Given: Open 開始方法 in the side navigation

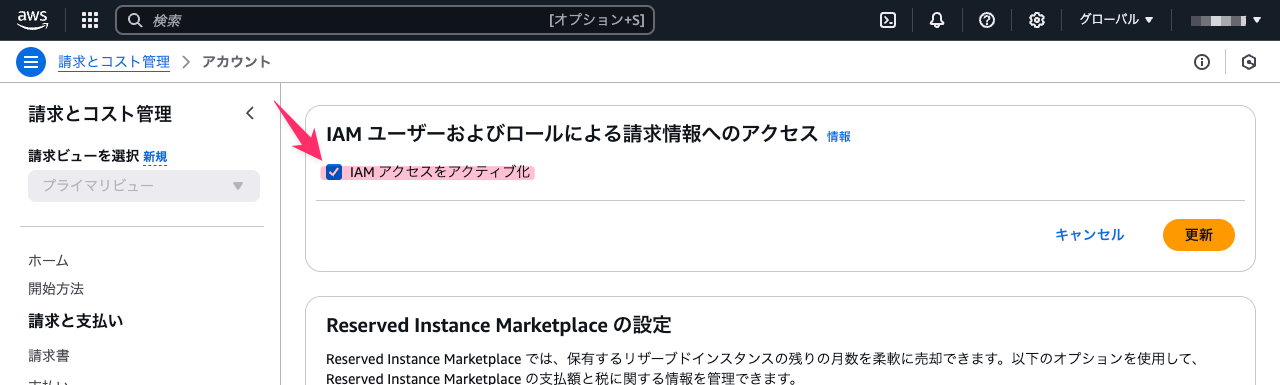Looking at the screenshot, I should point(56,288).
